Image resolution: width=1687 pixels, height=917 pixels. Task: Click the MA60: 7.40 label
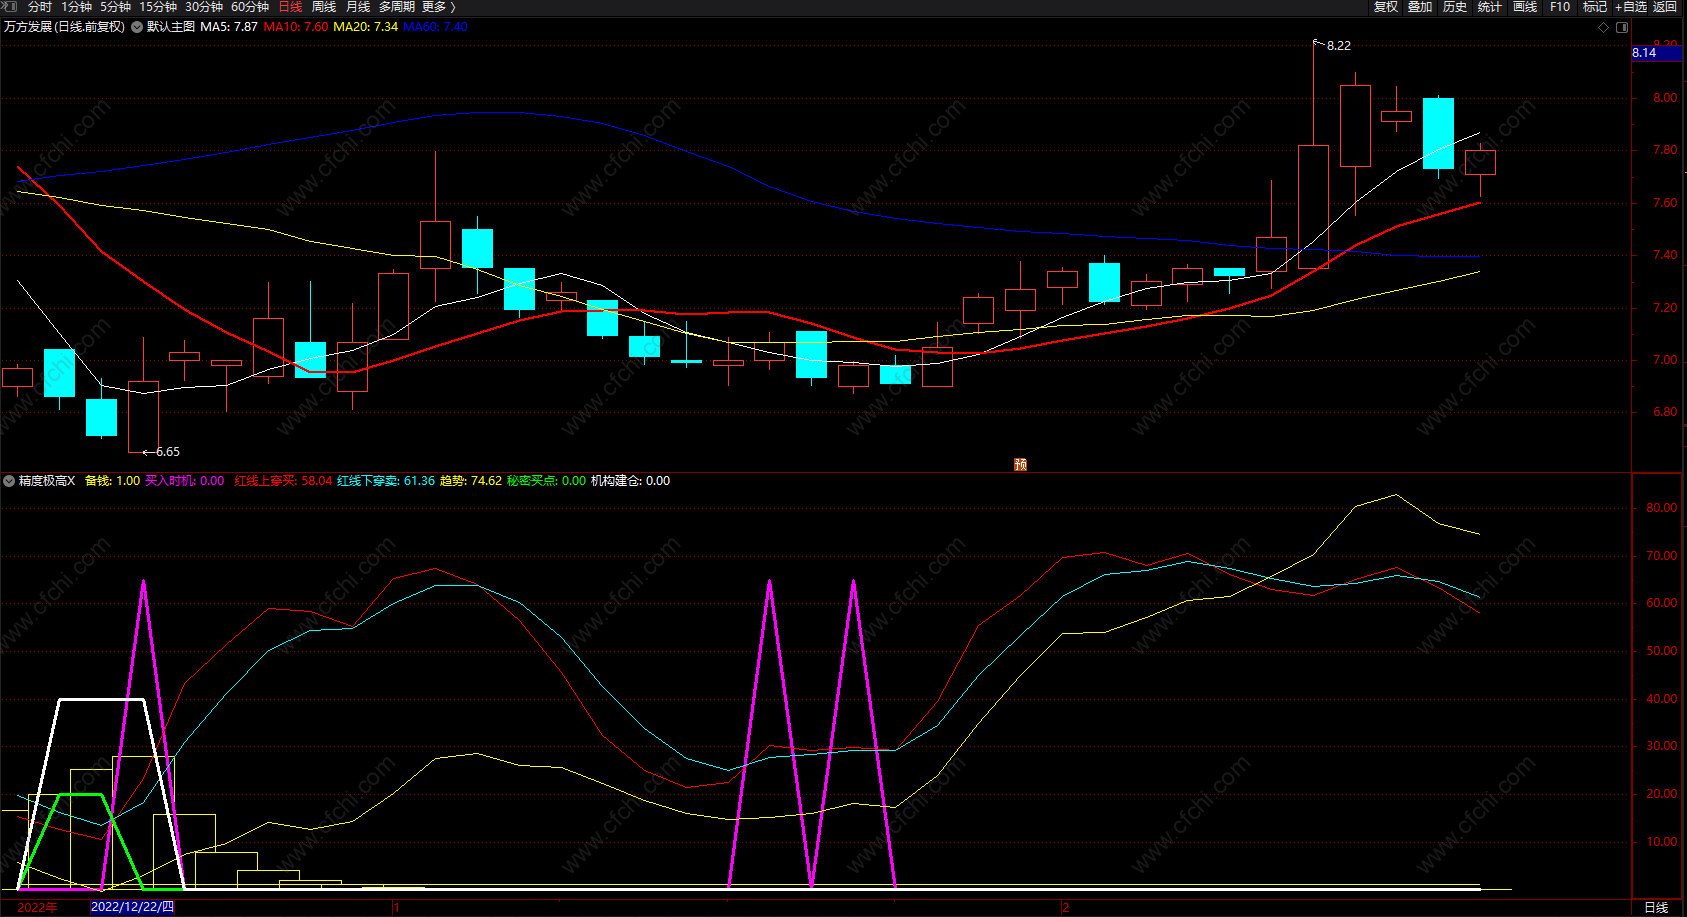click(x=435, y=27)
